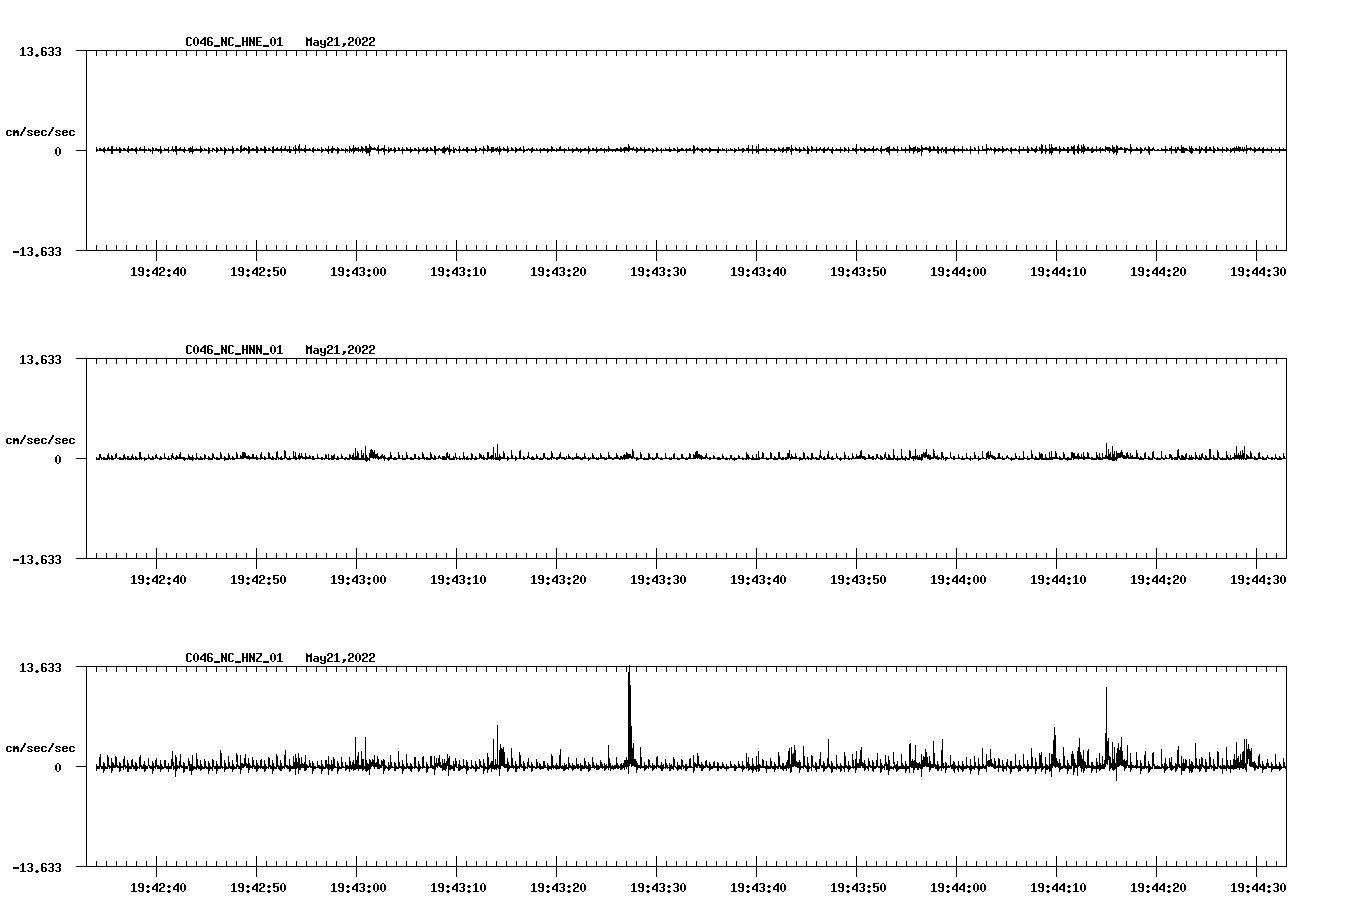The width and height of the screenshot is (1358, 924).
Task: Click the cm/sec/sec unit label of HNZ plot
Action: pos(41,748)
